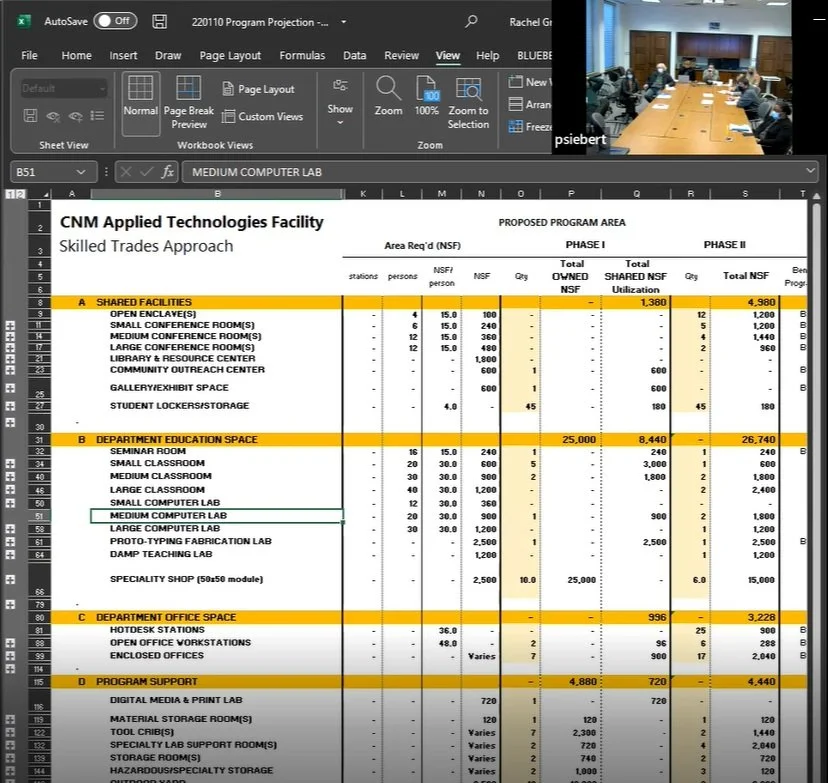Viewport: 828px width, 783px height.
Task: Click the formula bar Enter checkmark
Action: (x=147, y=172)
